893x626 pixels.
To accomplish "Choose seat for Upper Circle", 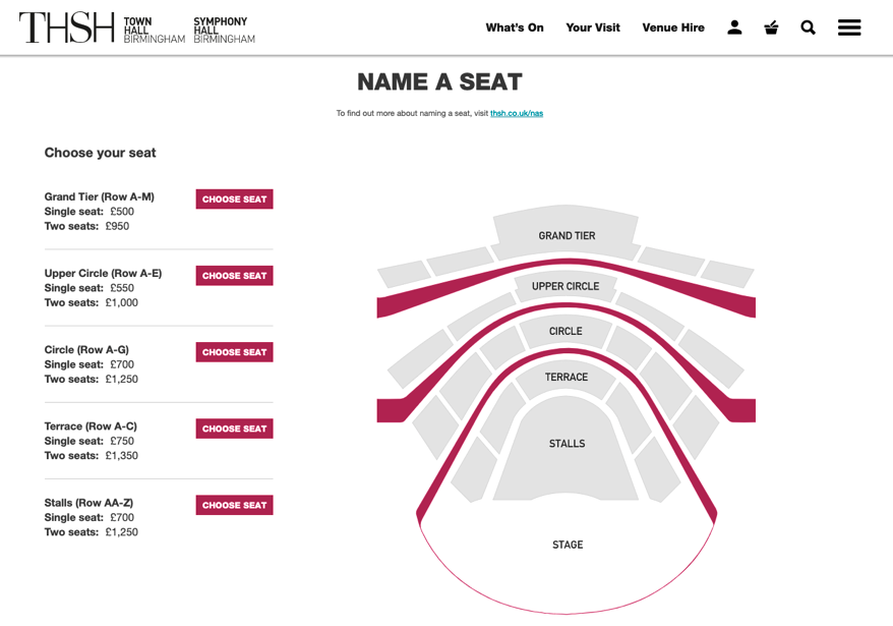I will [235, 276].
